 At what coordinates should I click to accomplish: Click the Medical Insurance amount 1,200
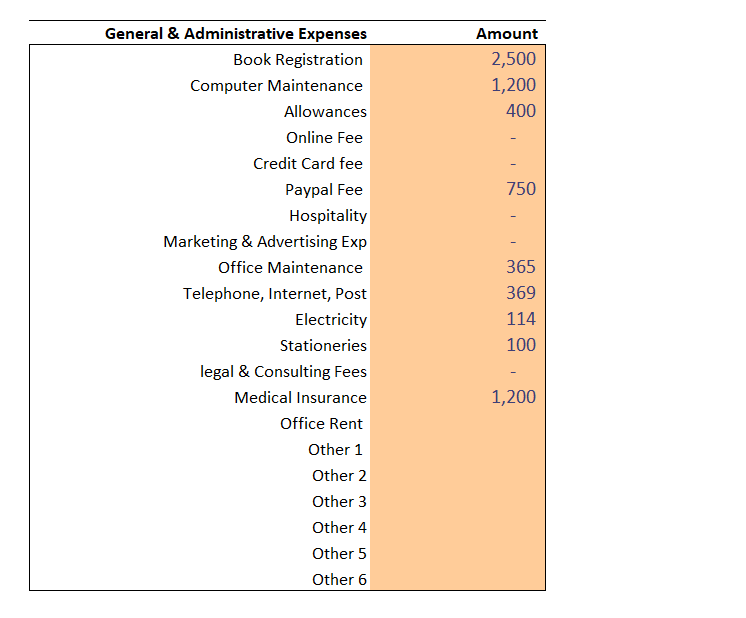point(513,397)
